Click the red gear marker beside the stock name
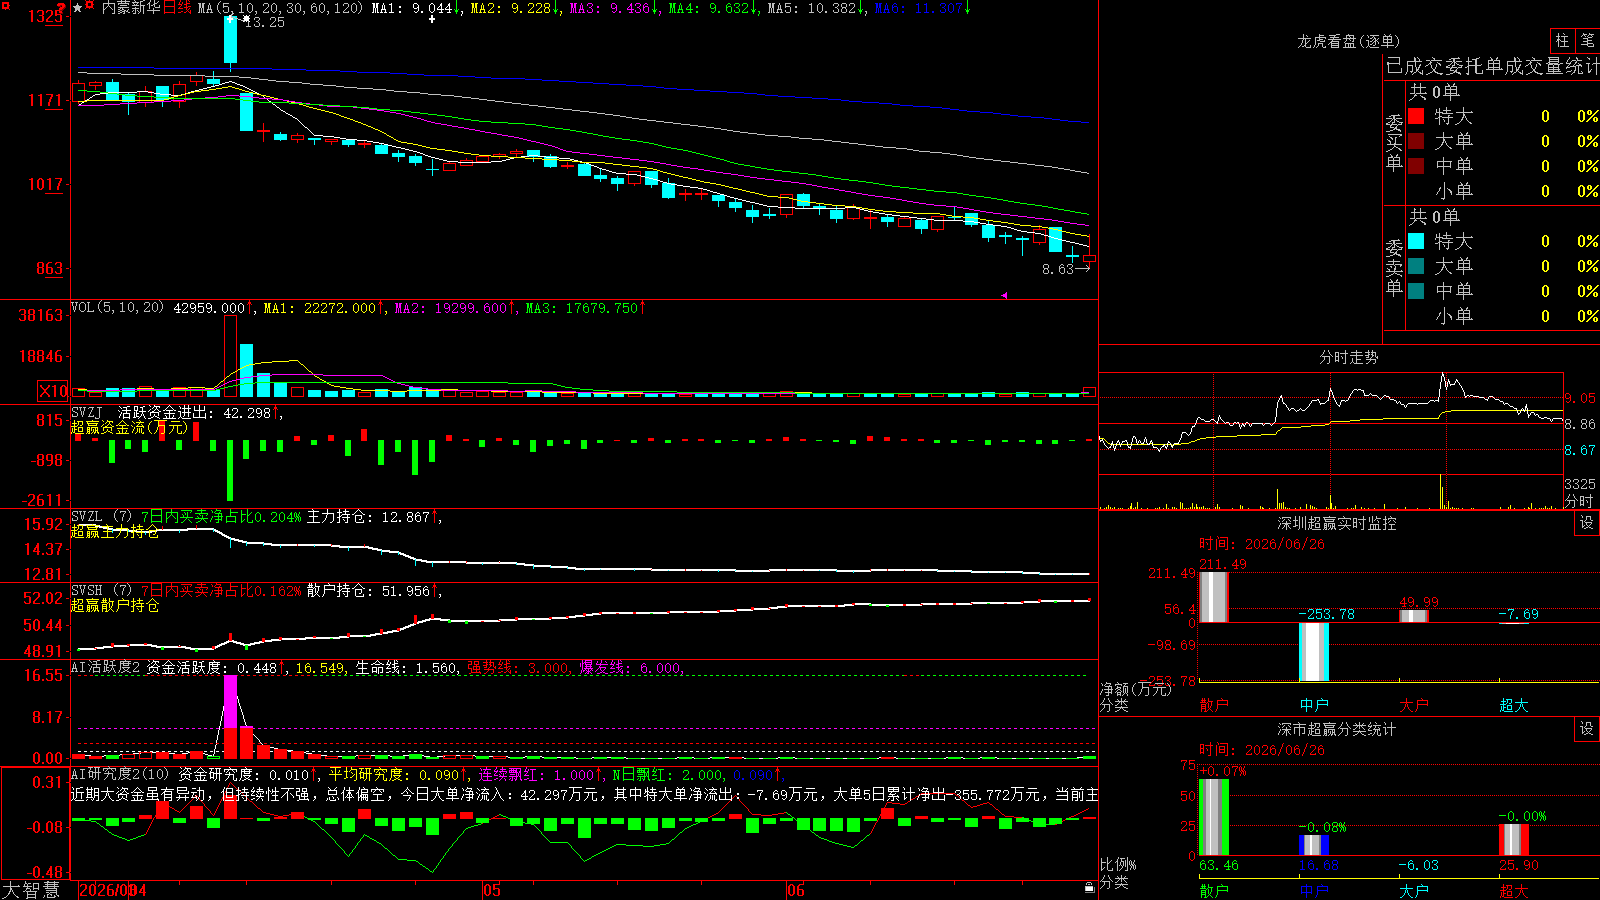This screenshot has width=1600, height=900. [x=90, y=7]
